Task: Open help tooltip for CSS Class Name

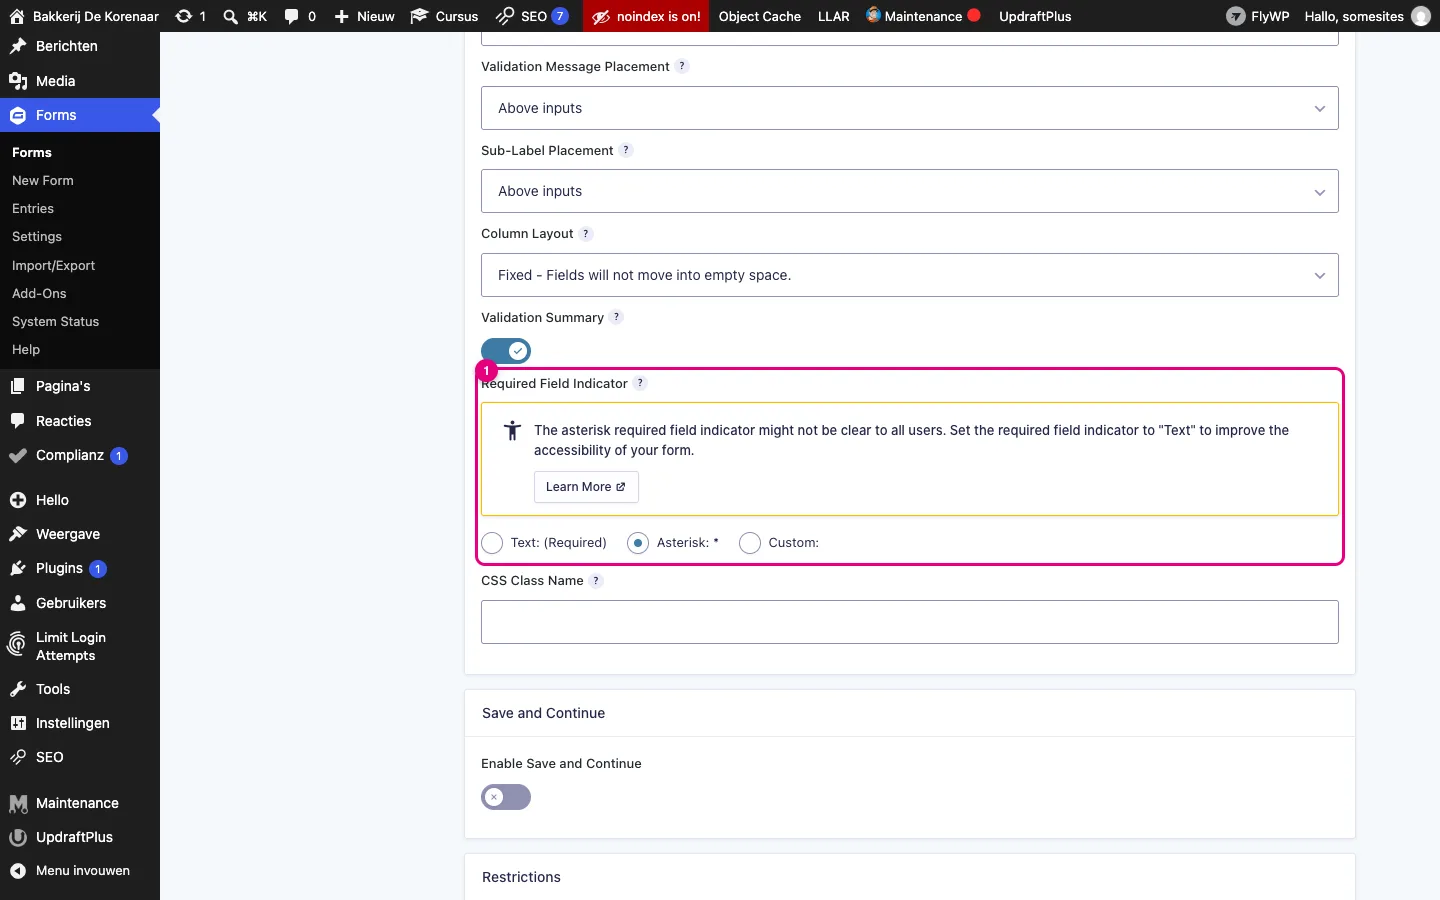Action: (x=597, y=580)
